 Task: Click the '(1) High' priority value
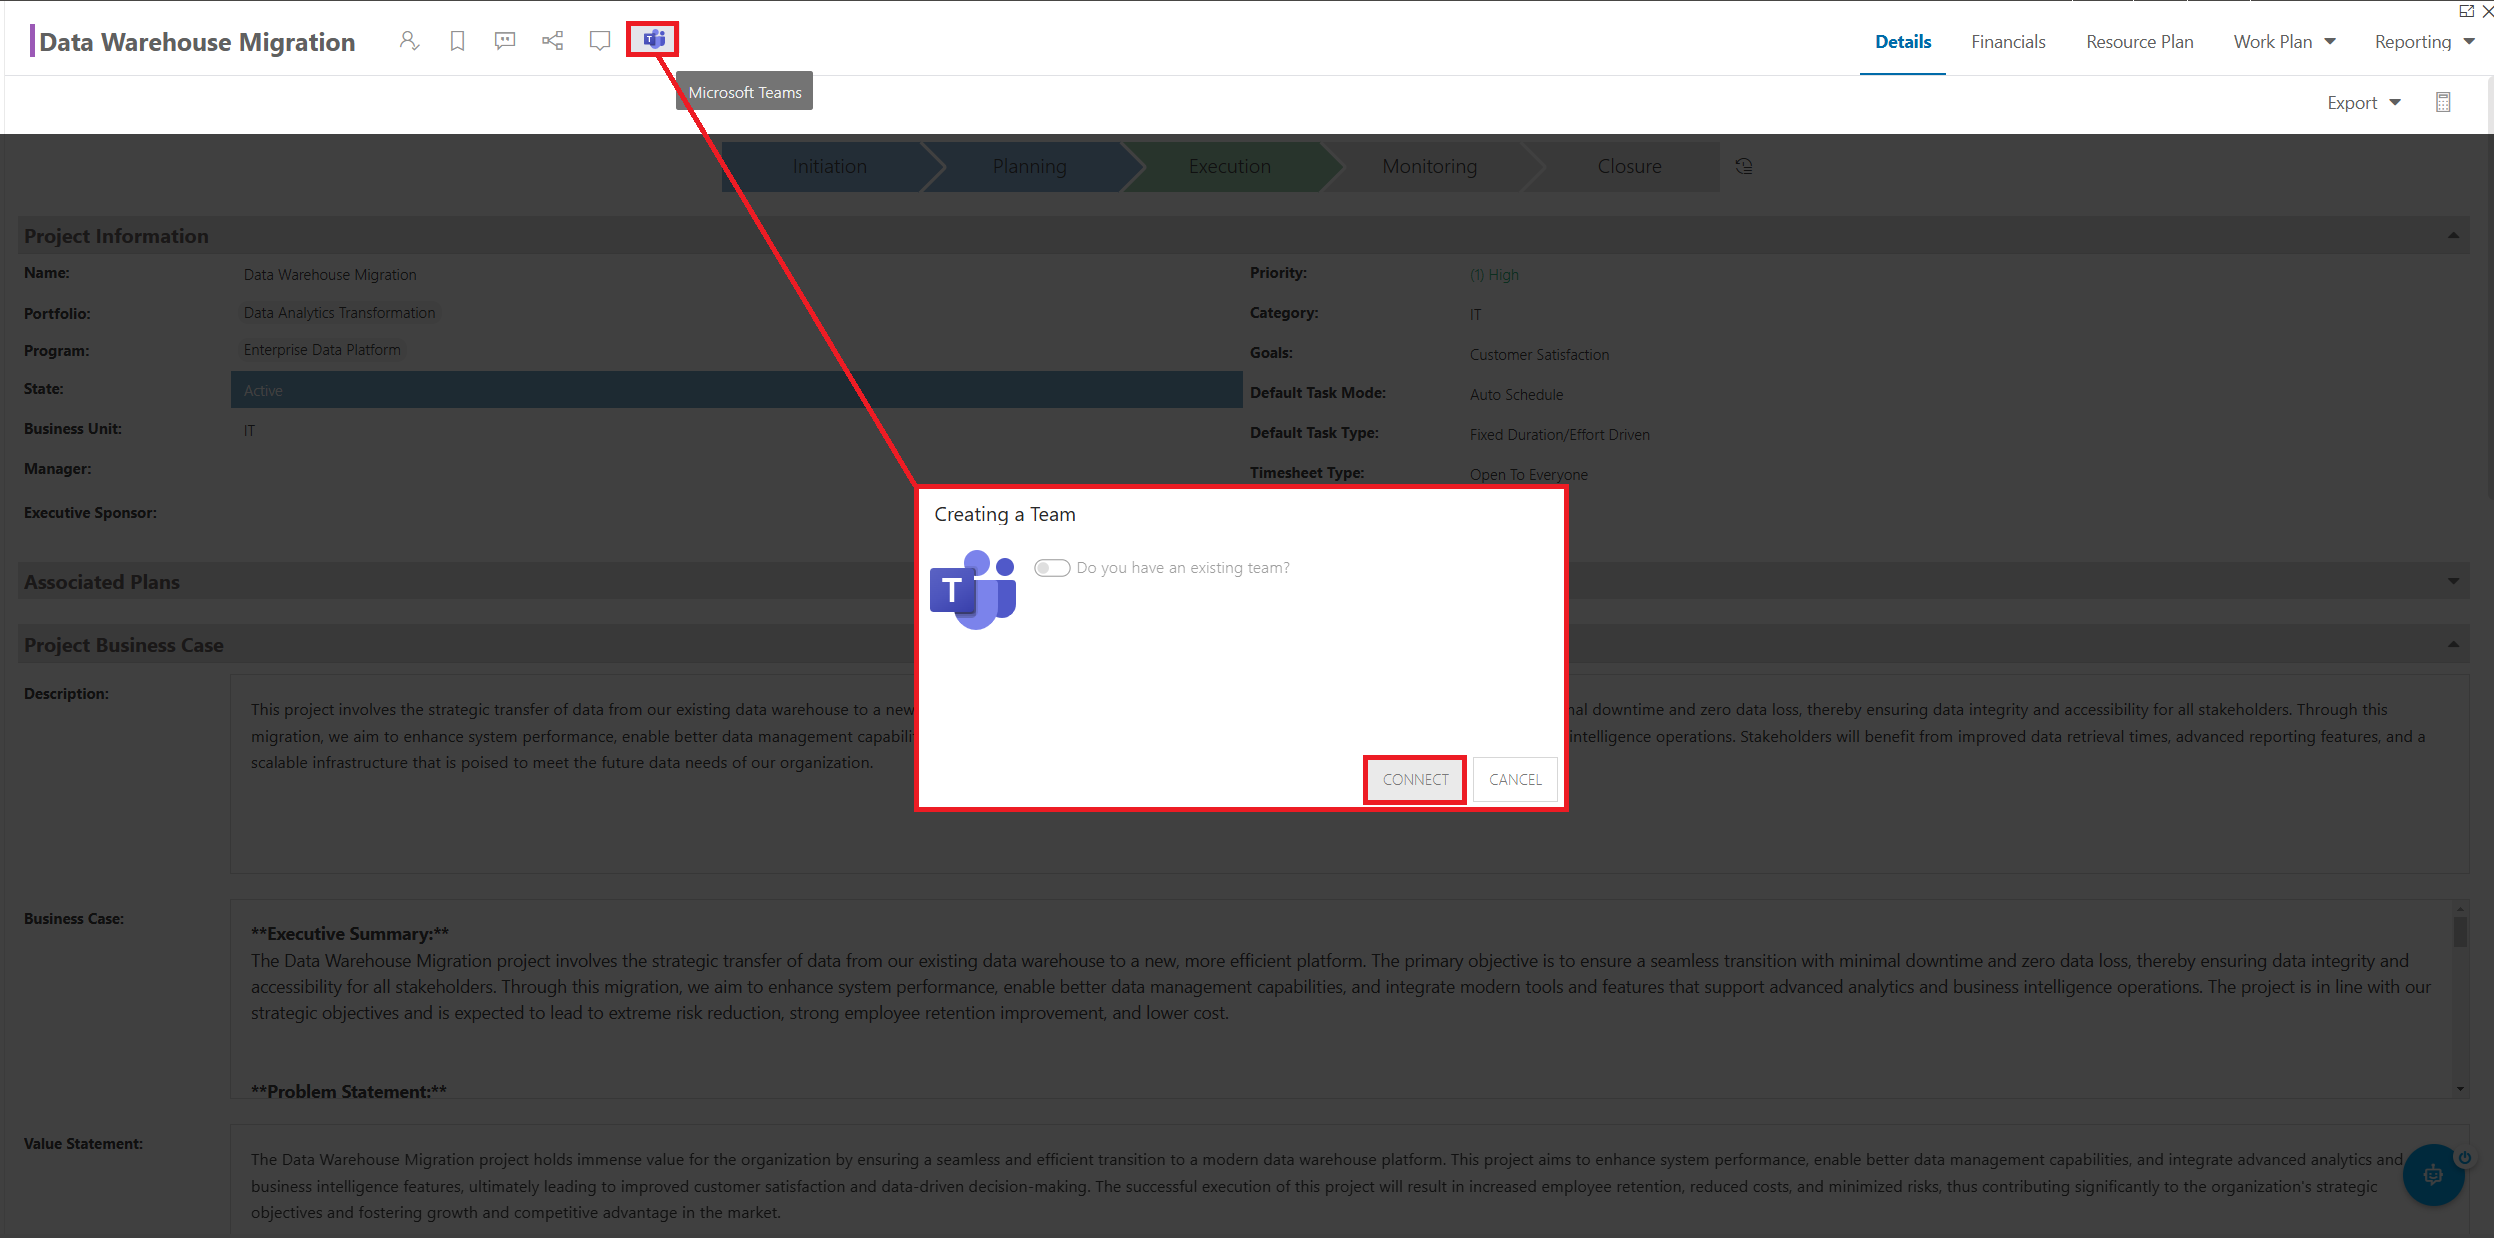click(x=1494, y=275)
